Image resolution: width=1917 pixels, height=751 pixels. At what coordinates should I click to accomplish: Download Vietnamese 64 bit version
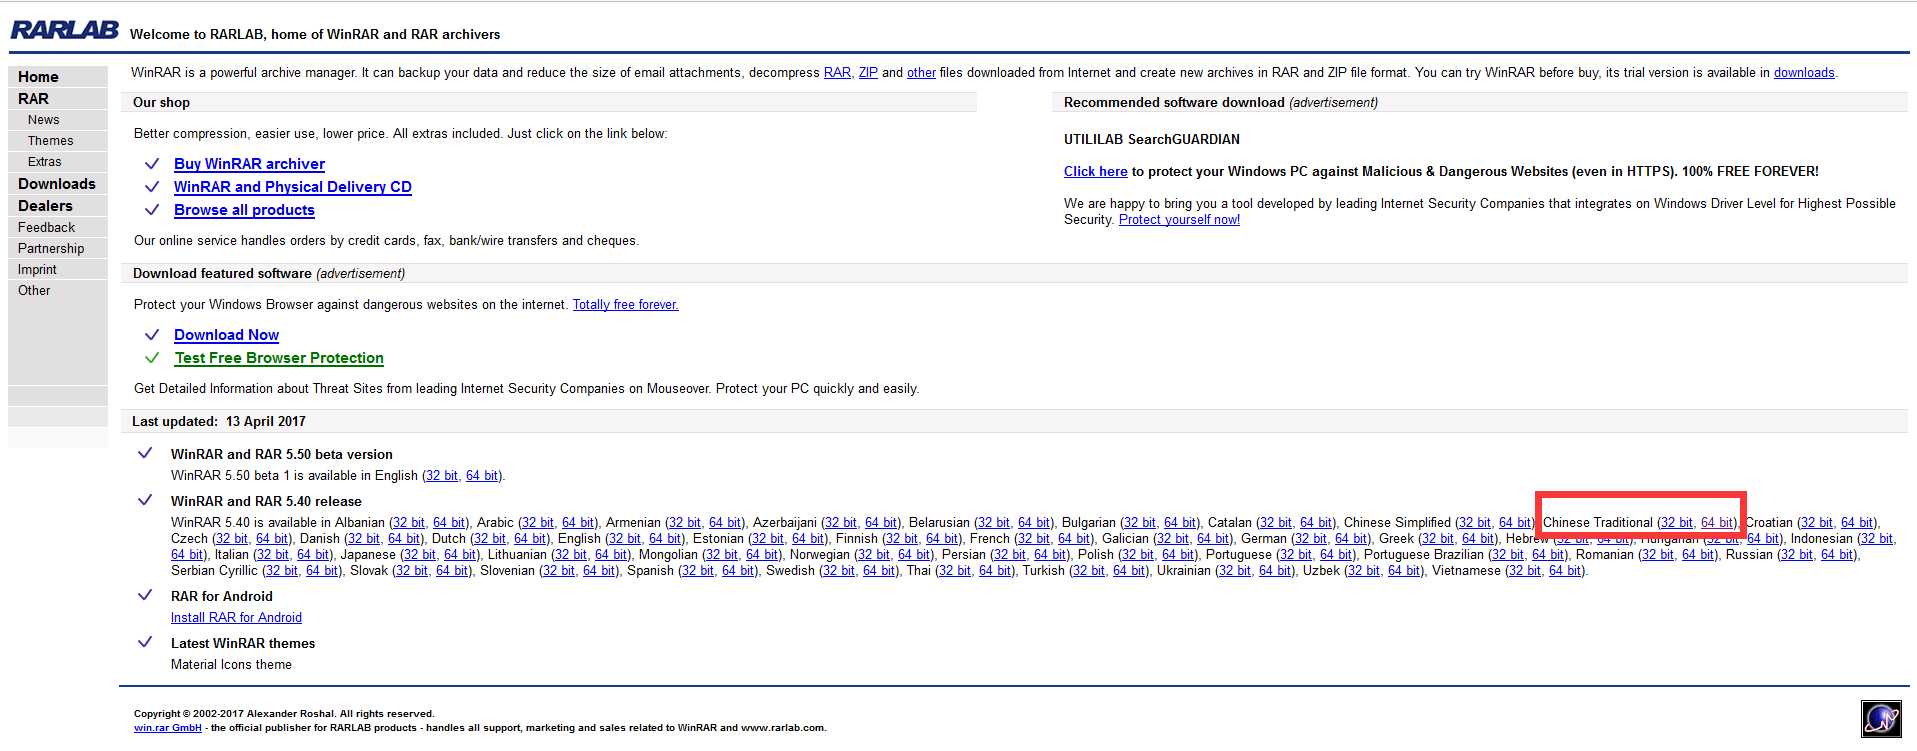click(1565, 571)
